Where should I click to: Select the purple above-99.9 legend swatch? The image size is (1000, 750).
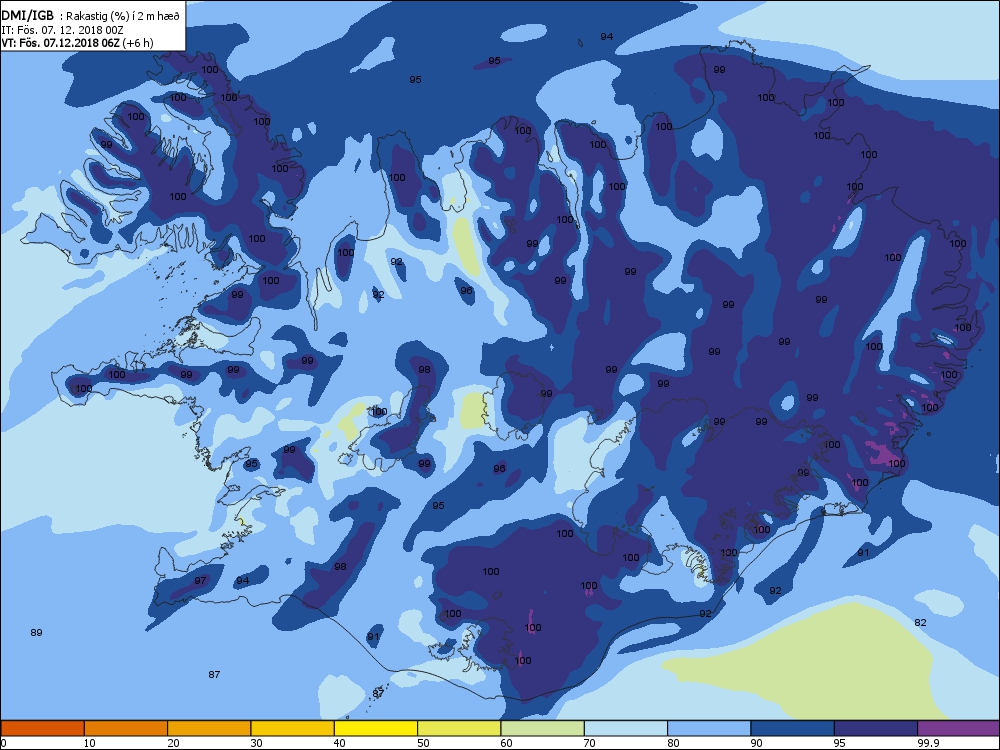(959, 728)
